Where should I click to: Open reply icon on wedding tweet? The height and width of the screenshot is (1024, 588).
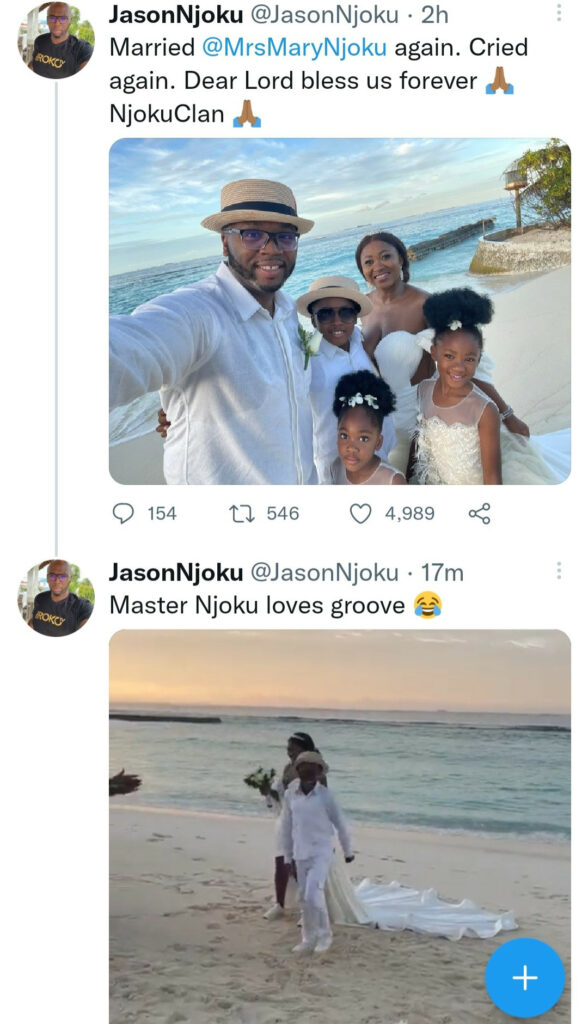123,513
